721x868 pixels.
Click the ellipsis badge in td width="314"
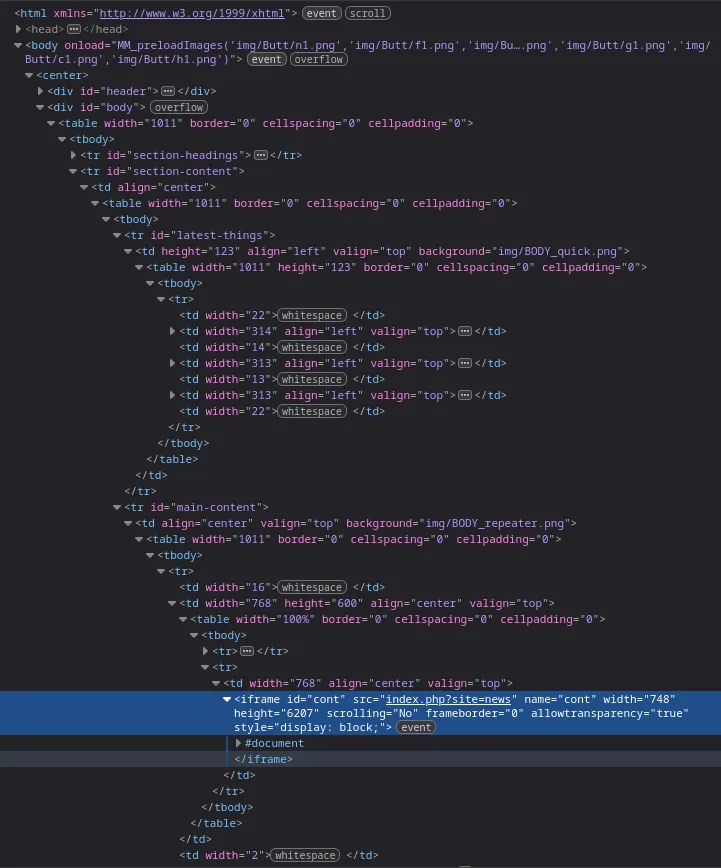465,331
